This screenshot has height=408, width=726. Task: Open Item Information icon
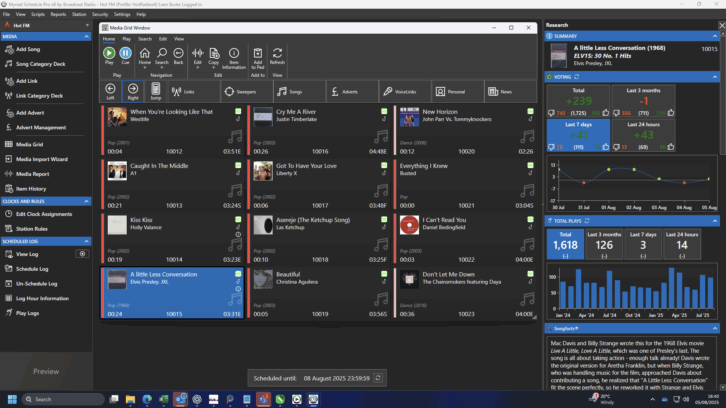[x=234, y=54]
